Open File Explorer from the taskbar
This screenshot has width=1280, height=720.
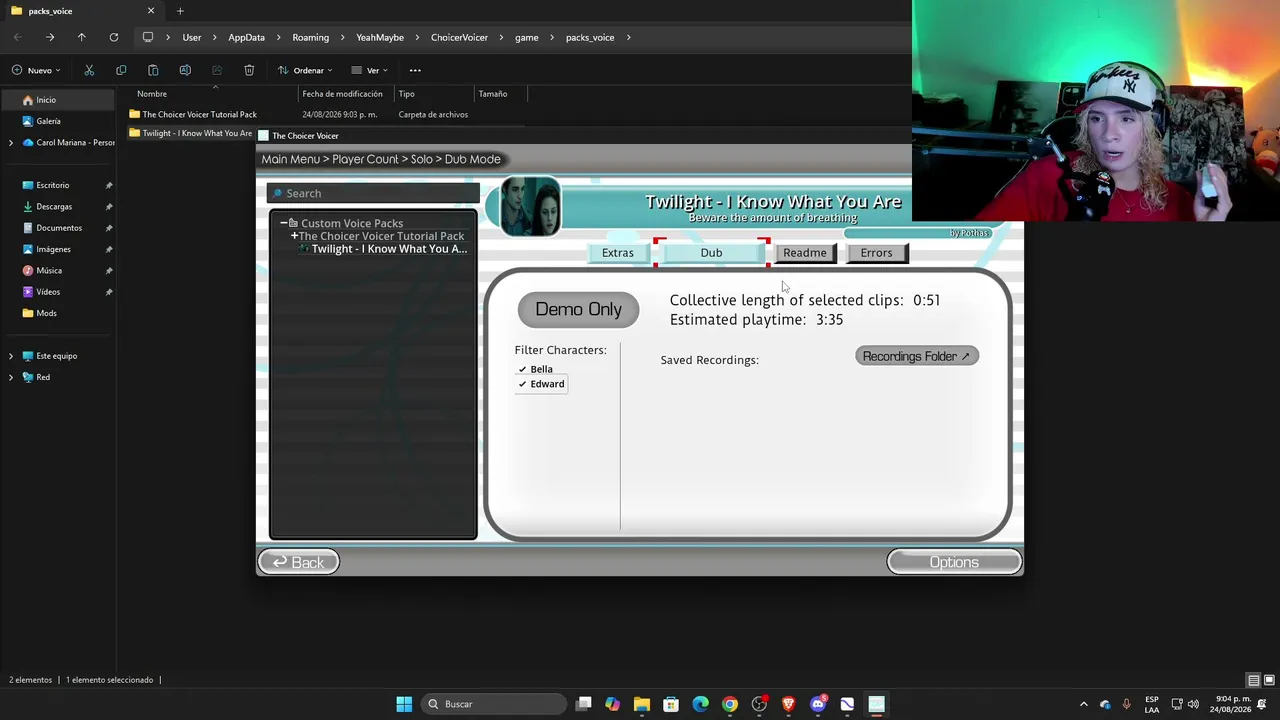(x=642, y=704)
